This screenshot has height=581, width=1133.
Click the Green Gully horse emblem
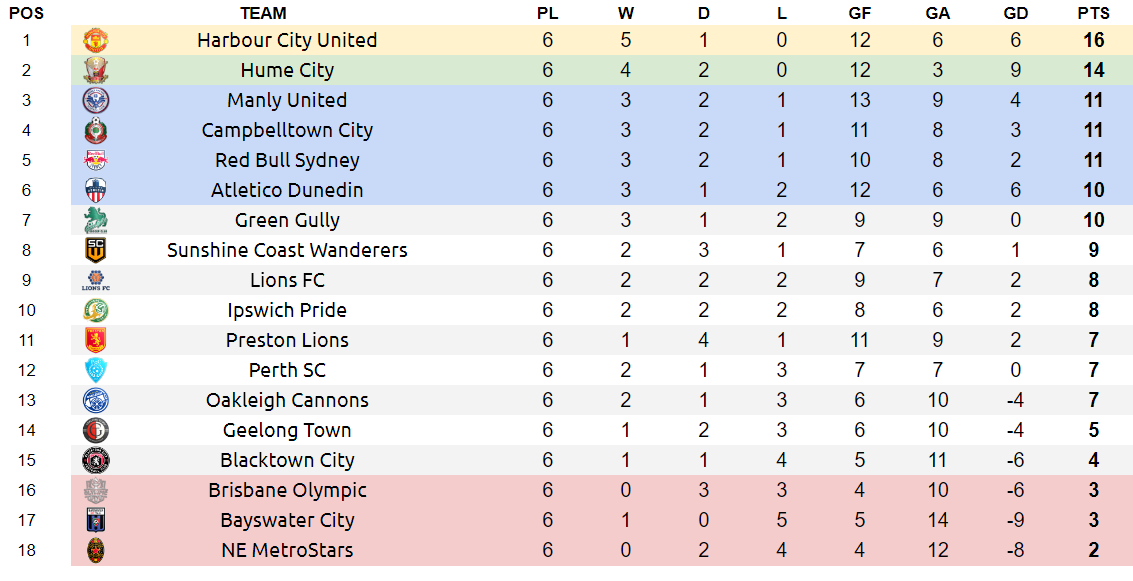[95, 220]
